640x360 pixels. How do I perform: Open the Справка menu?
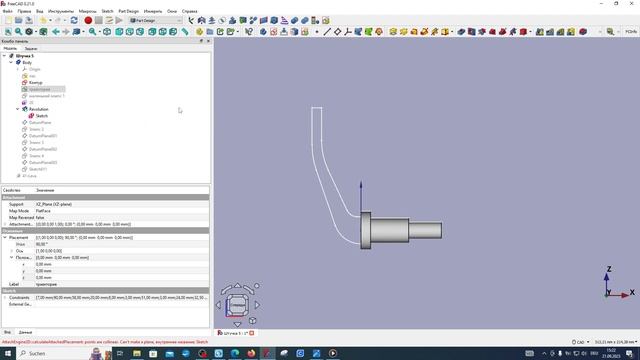click(x=189, y=11)
